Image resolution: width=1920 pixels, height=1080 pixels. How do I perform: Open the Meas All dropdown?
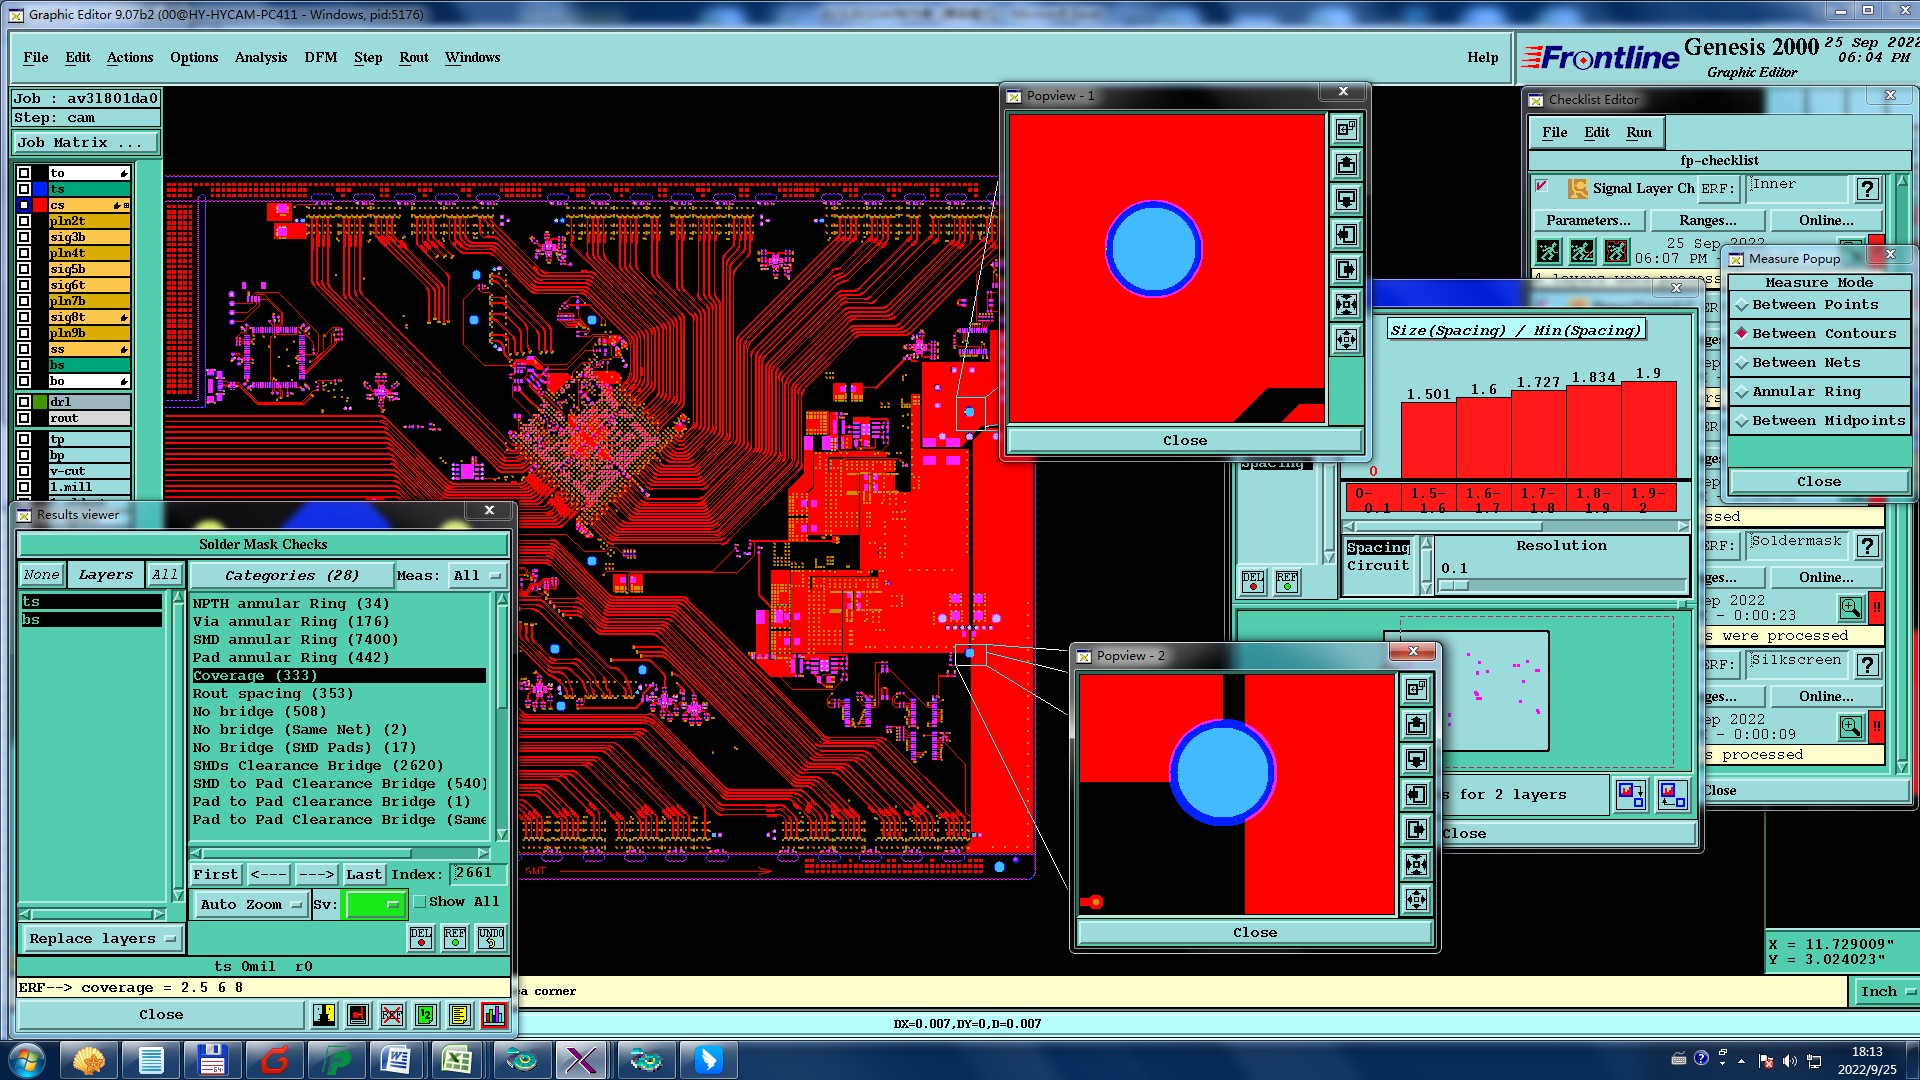tap(477, 576)
